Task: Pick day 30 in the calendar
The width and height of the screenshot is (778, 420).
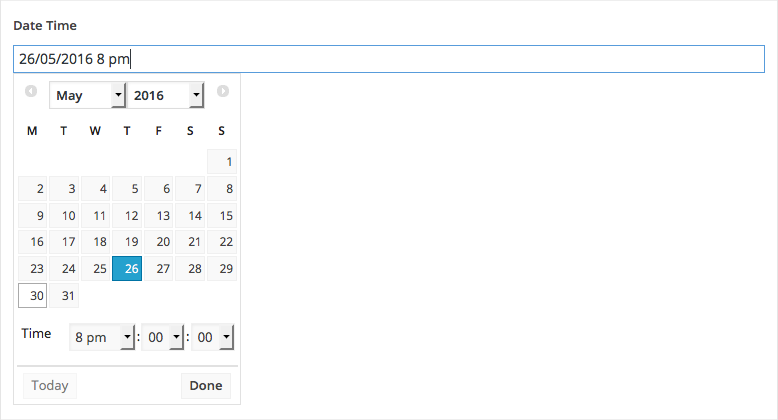Action: [x=33, y=296]
